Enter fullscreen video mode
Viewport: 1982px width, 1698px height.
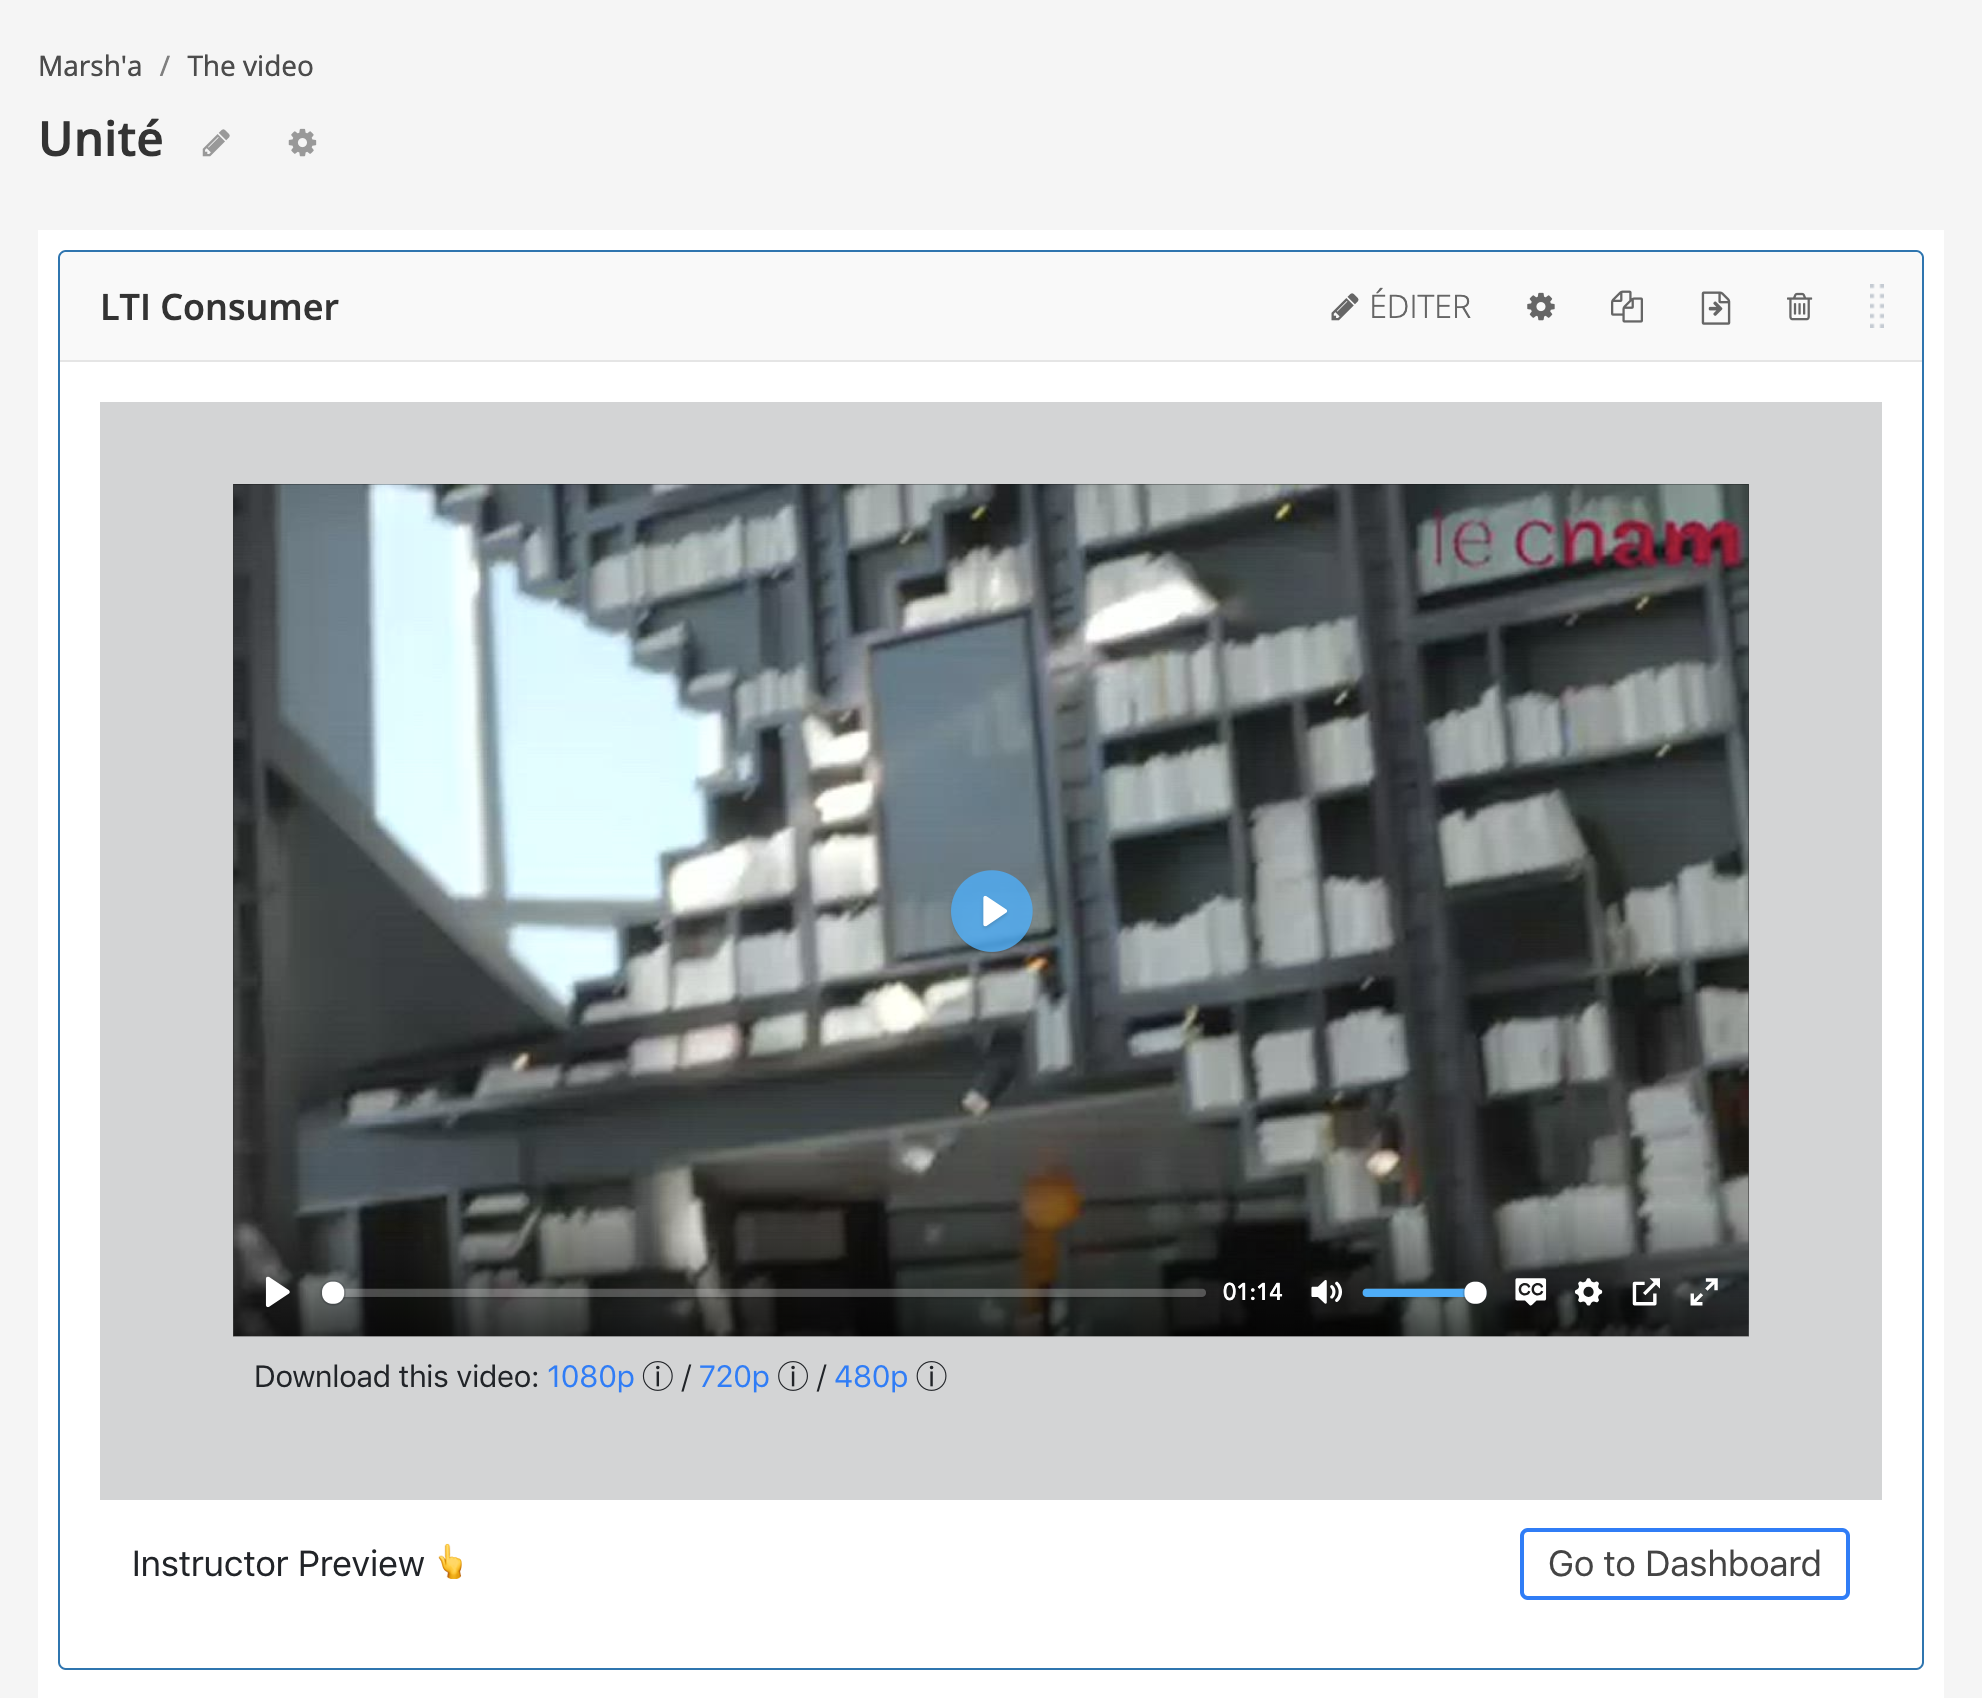click(x=1704, y=1292)
